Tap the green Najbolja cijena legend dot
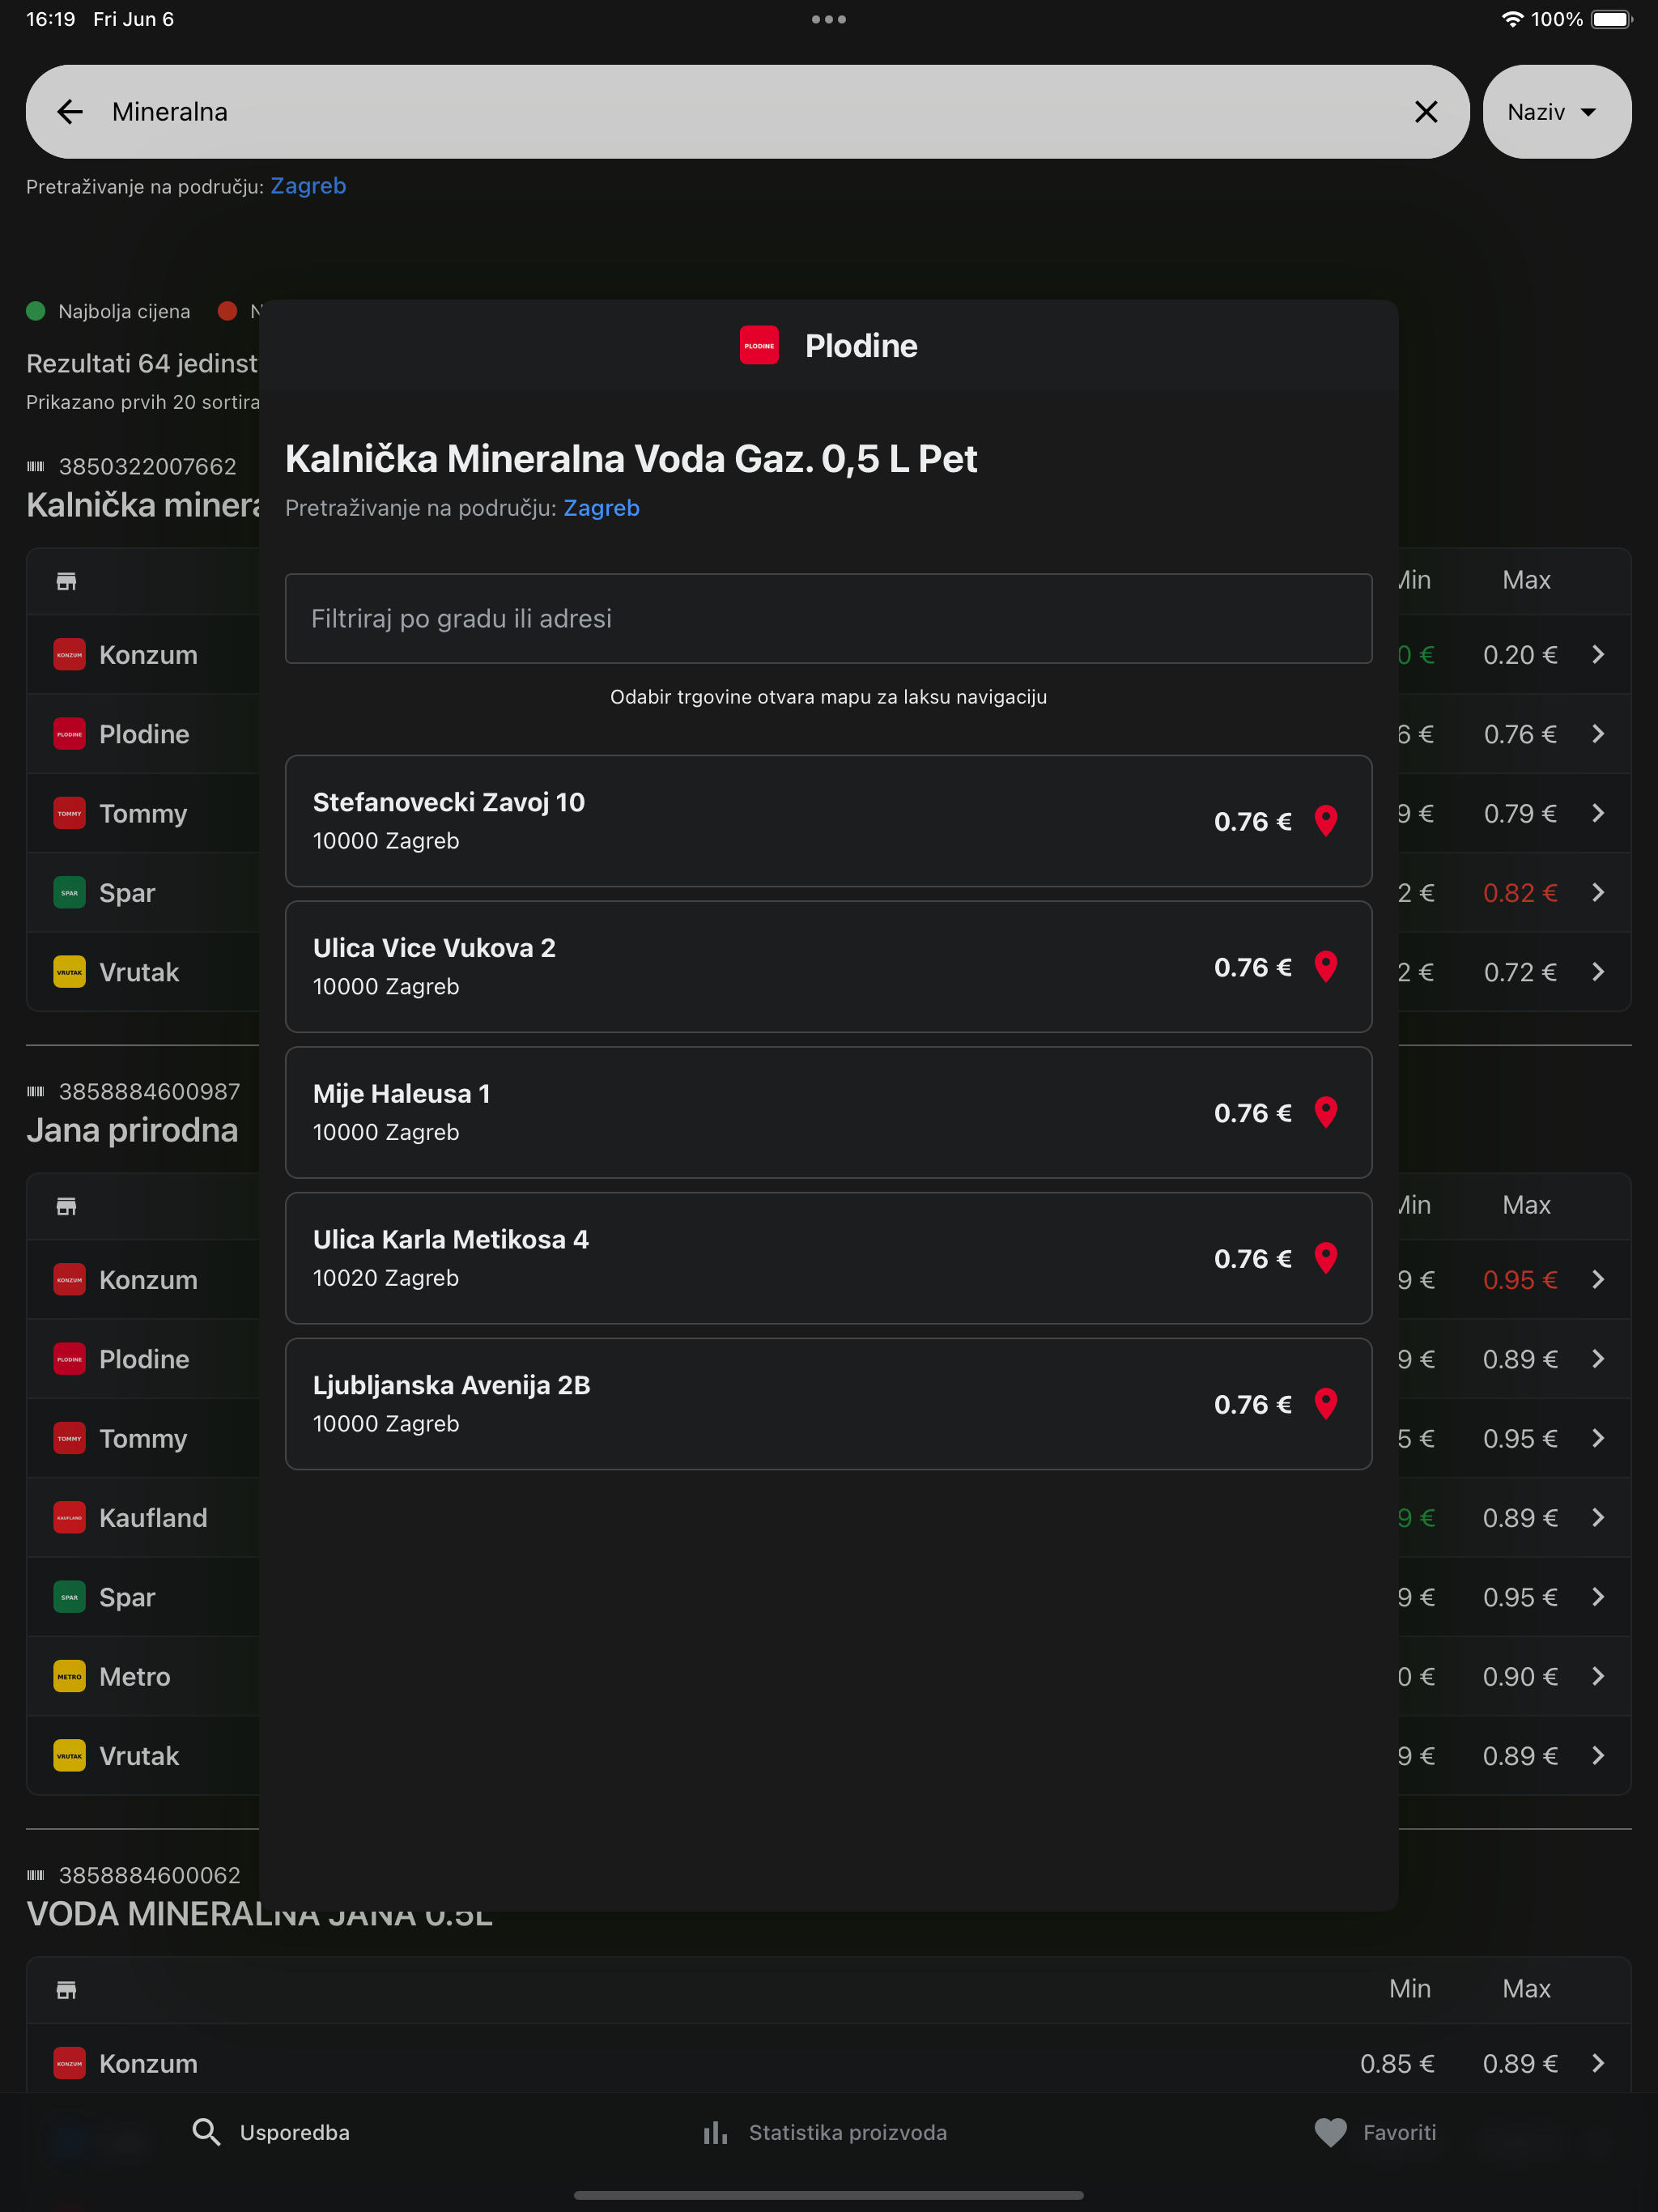This screenshot has width=1658, height=2212. coord(36,311)
